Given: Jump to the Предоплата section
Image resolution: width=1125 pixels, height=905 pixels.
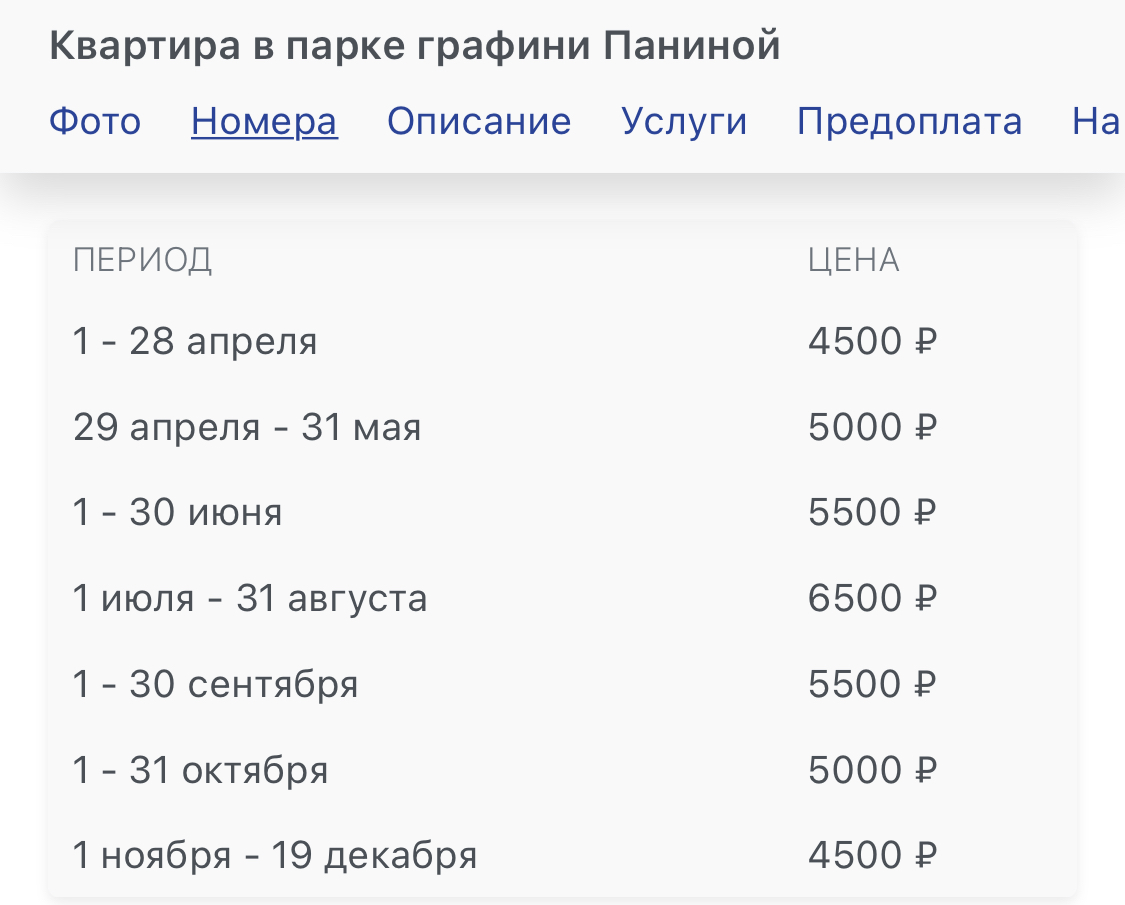Looking at the screenshot, I should [x=909, y=121].
